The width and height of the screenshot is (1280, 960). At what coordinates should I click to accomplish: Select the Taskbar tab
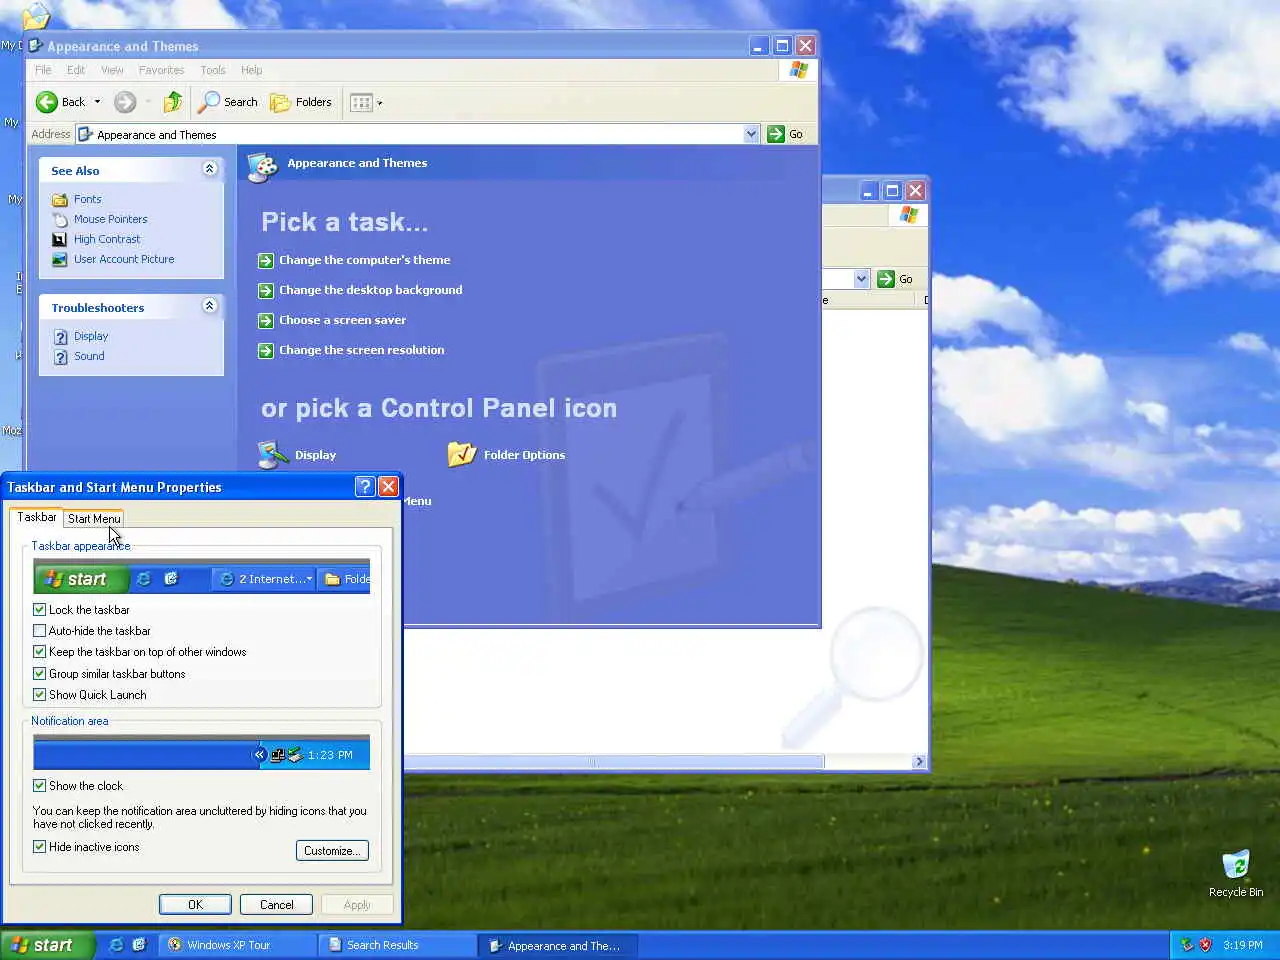pyautogui.click(x=37, y=517)
